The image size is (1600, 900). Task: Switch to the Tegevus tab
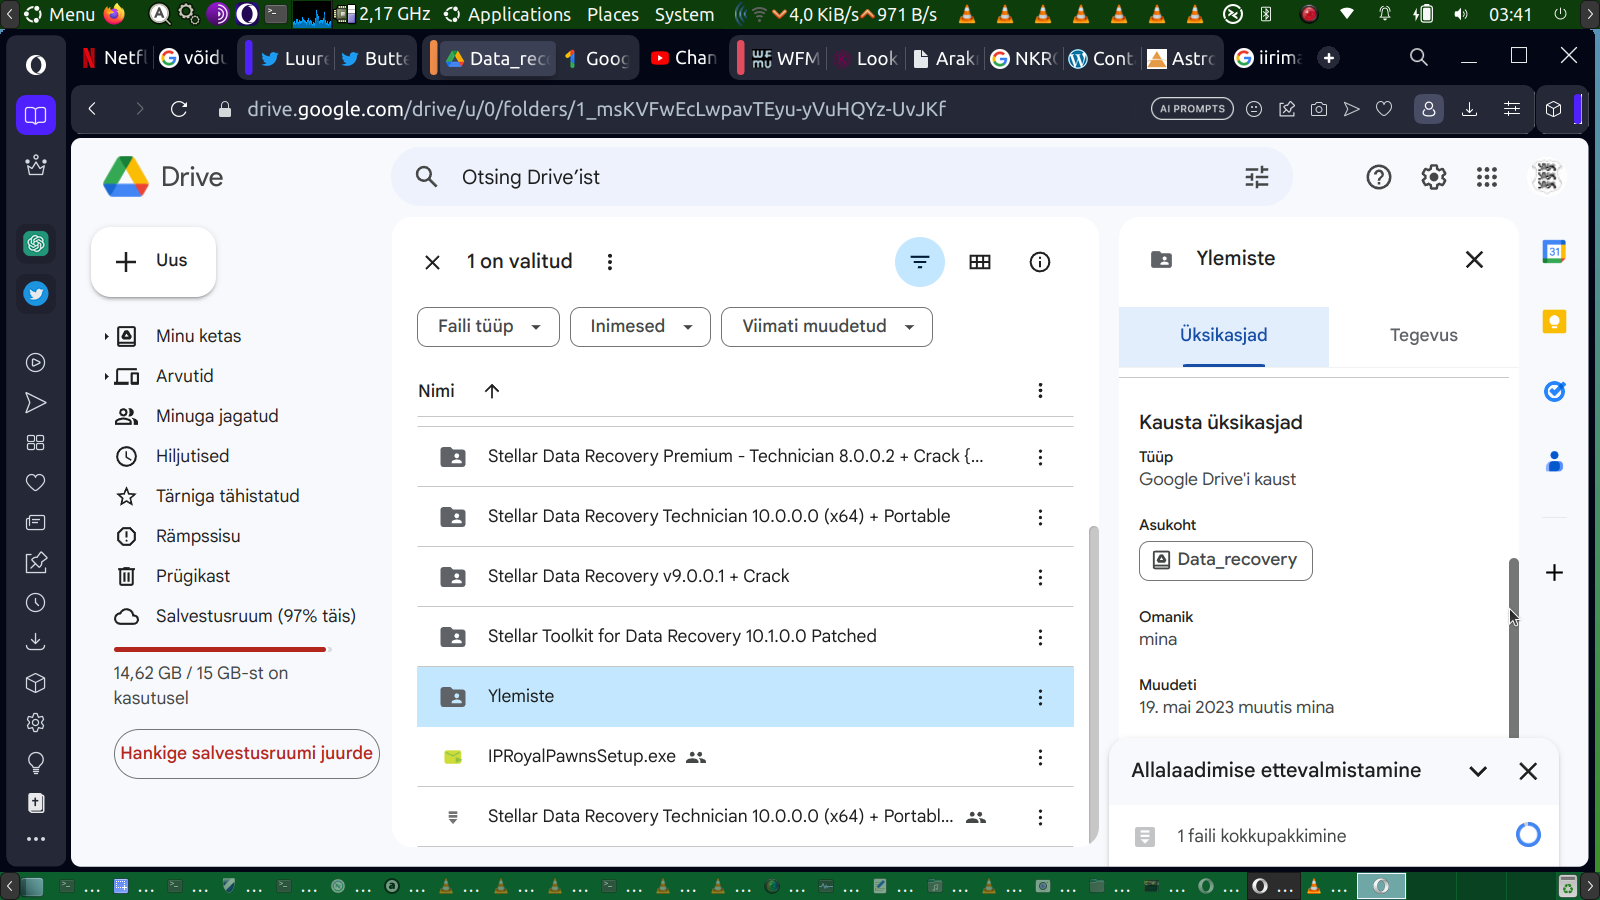[x=1424, y=336]
